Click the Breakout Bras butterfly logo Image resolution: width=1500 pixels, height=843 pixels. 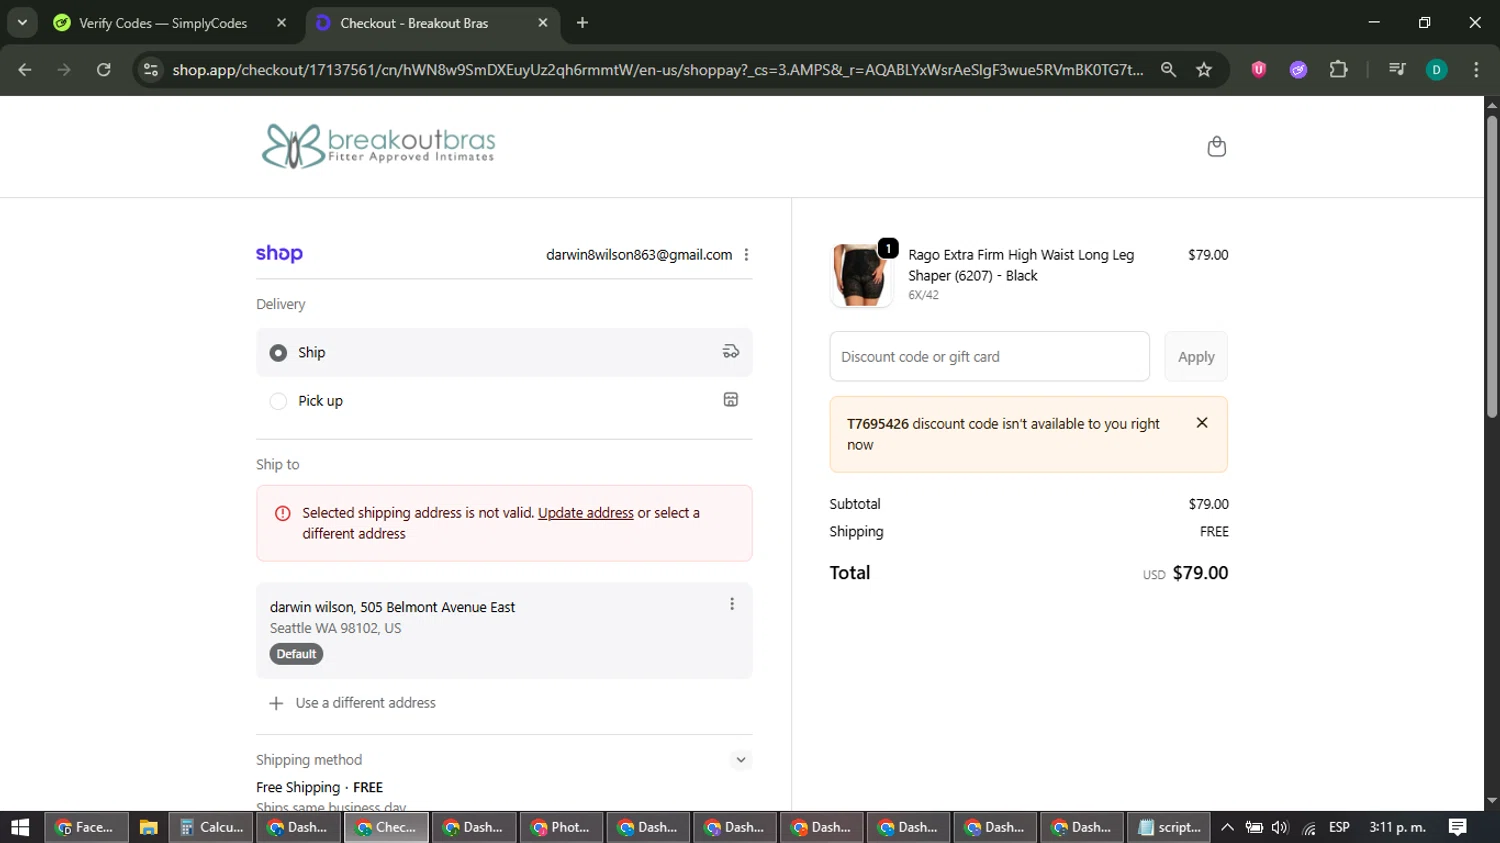pos(378,146)
